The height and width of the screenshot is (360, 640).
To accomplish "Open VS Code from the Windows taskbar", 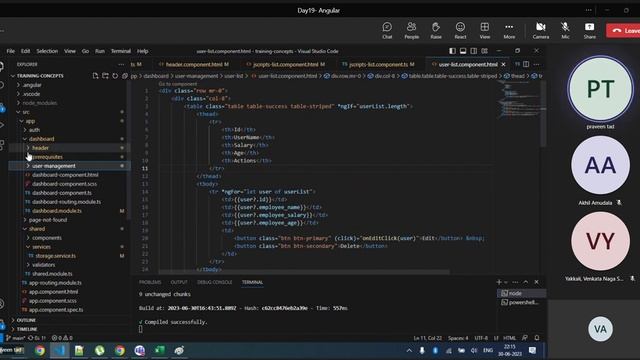I will pyautogui.click(x=60, y=350).
